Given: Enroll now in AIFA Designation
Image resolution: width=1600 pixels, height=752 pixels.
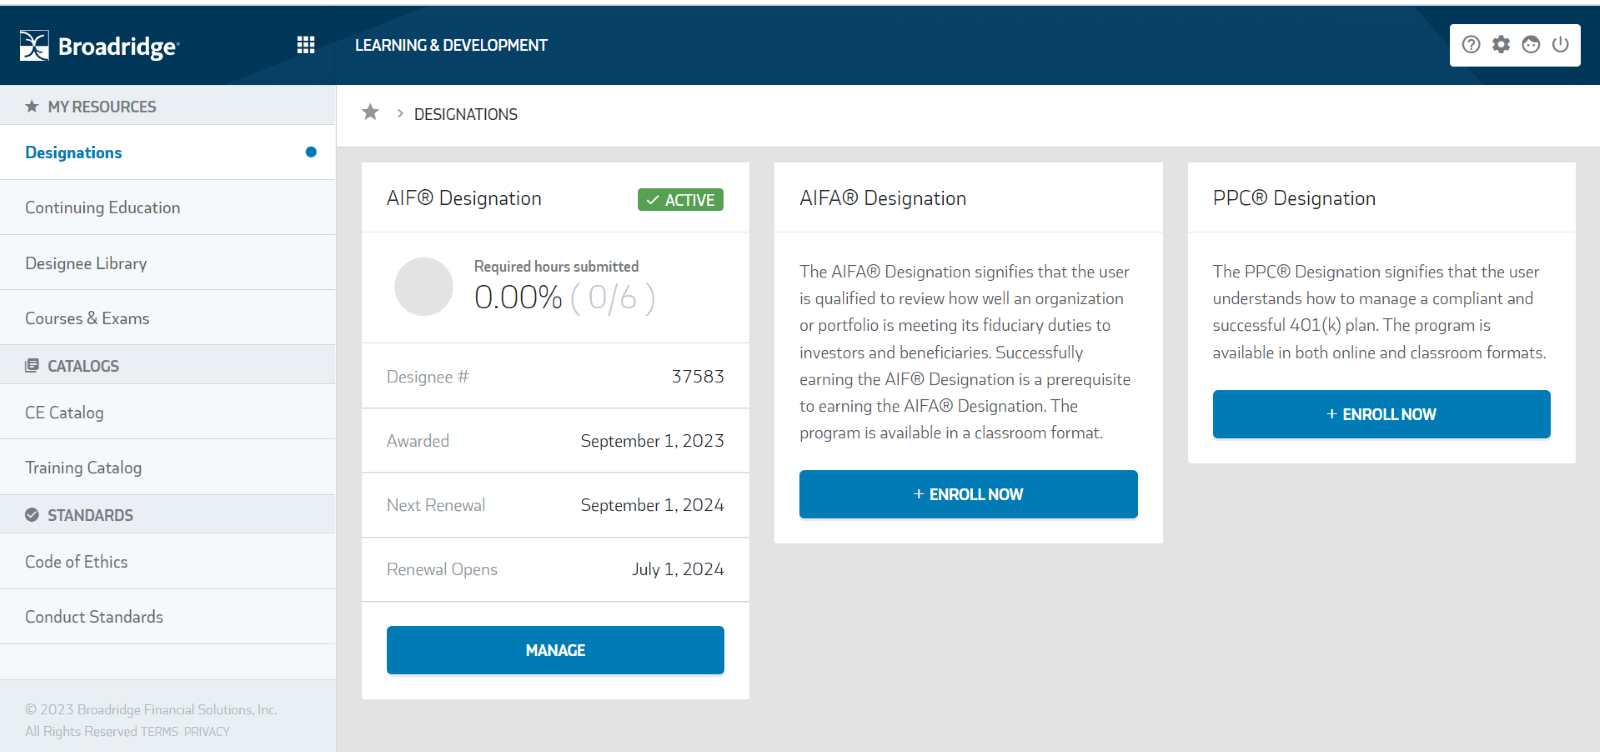Looking at the screenshot, I should pos(968,494).
